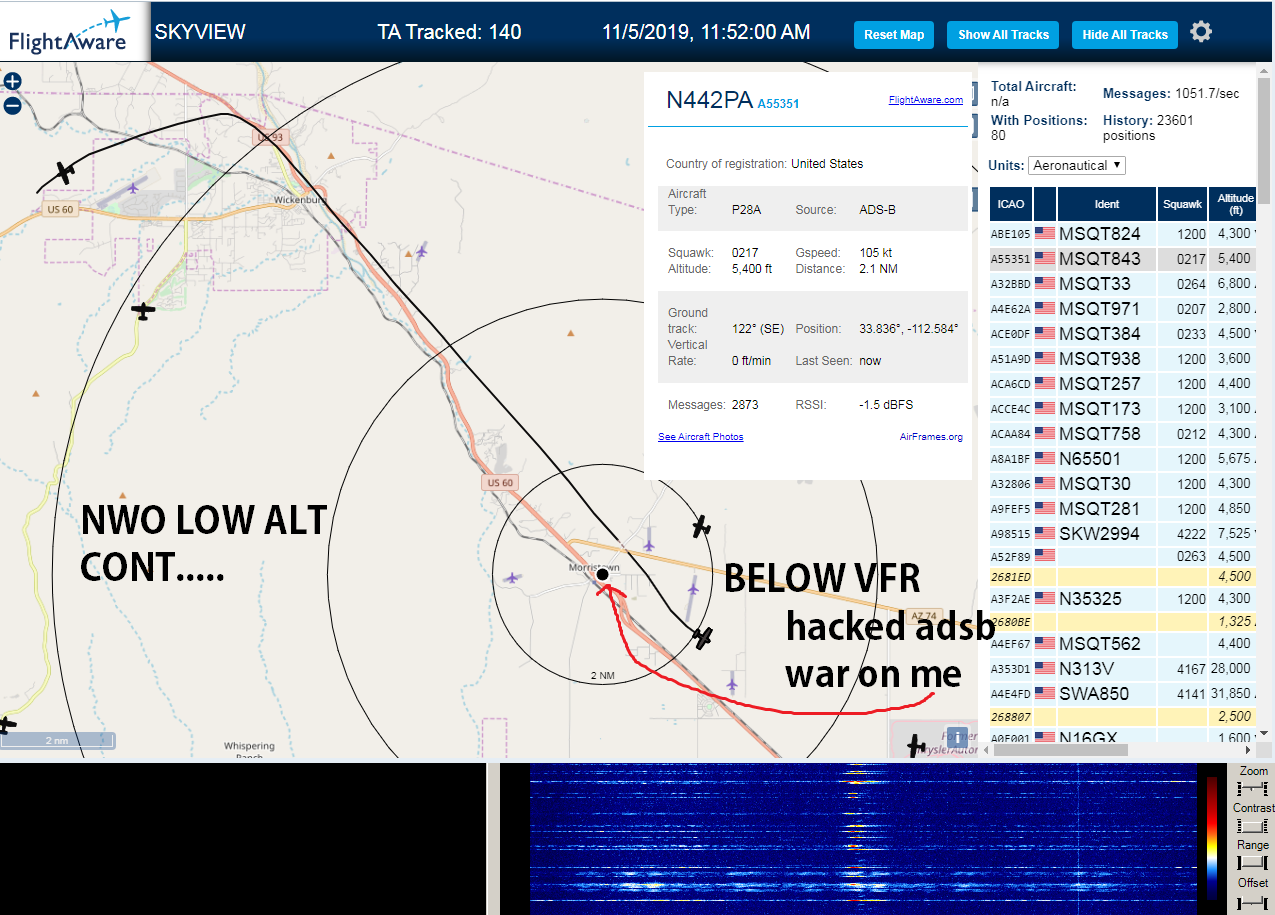Select aircraft icon beside map info button

click(916, 745)
